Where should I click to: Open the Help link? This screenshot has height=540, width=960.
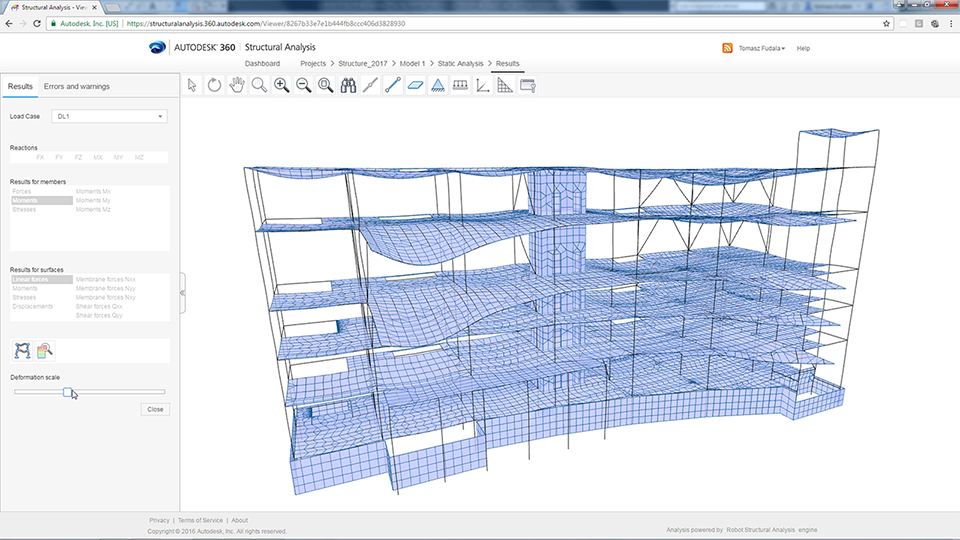(803, 48)
